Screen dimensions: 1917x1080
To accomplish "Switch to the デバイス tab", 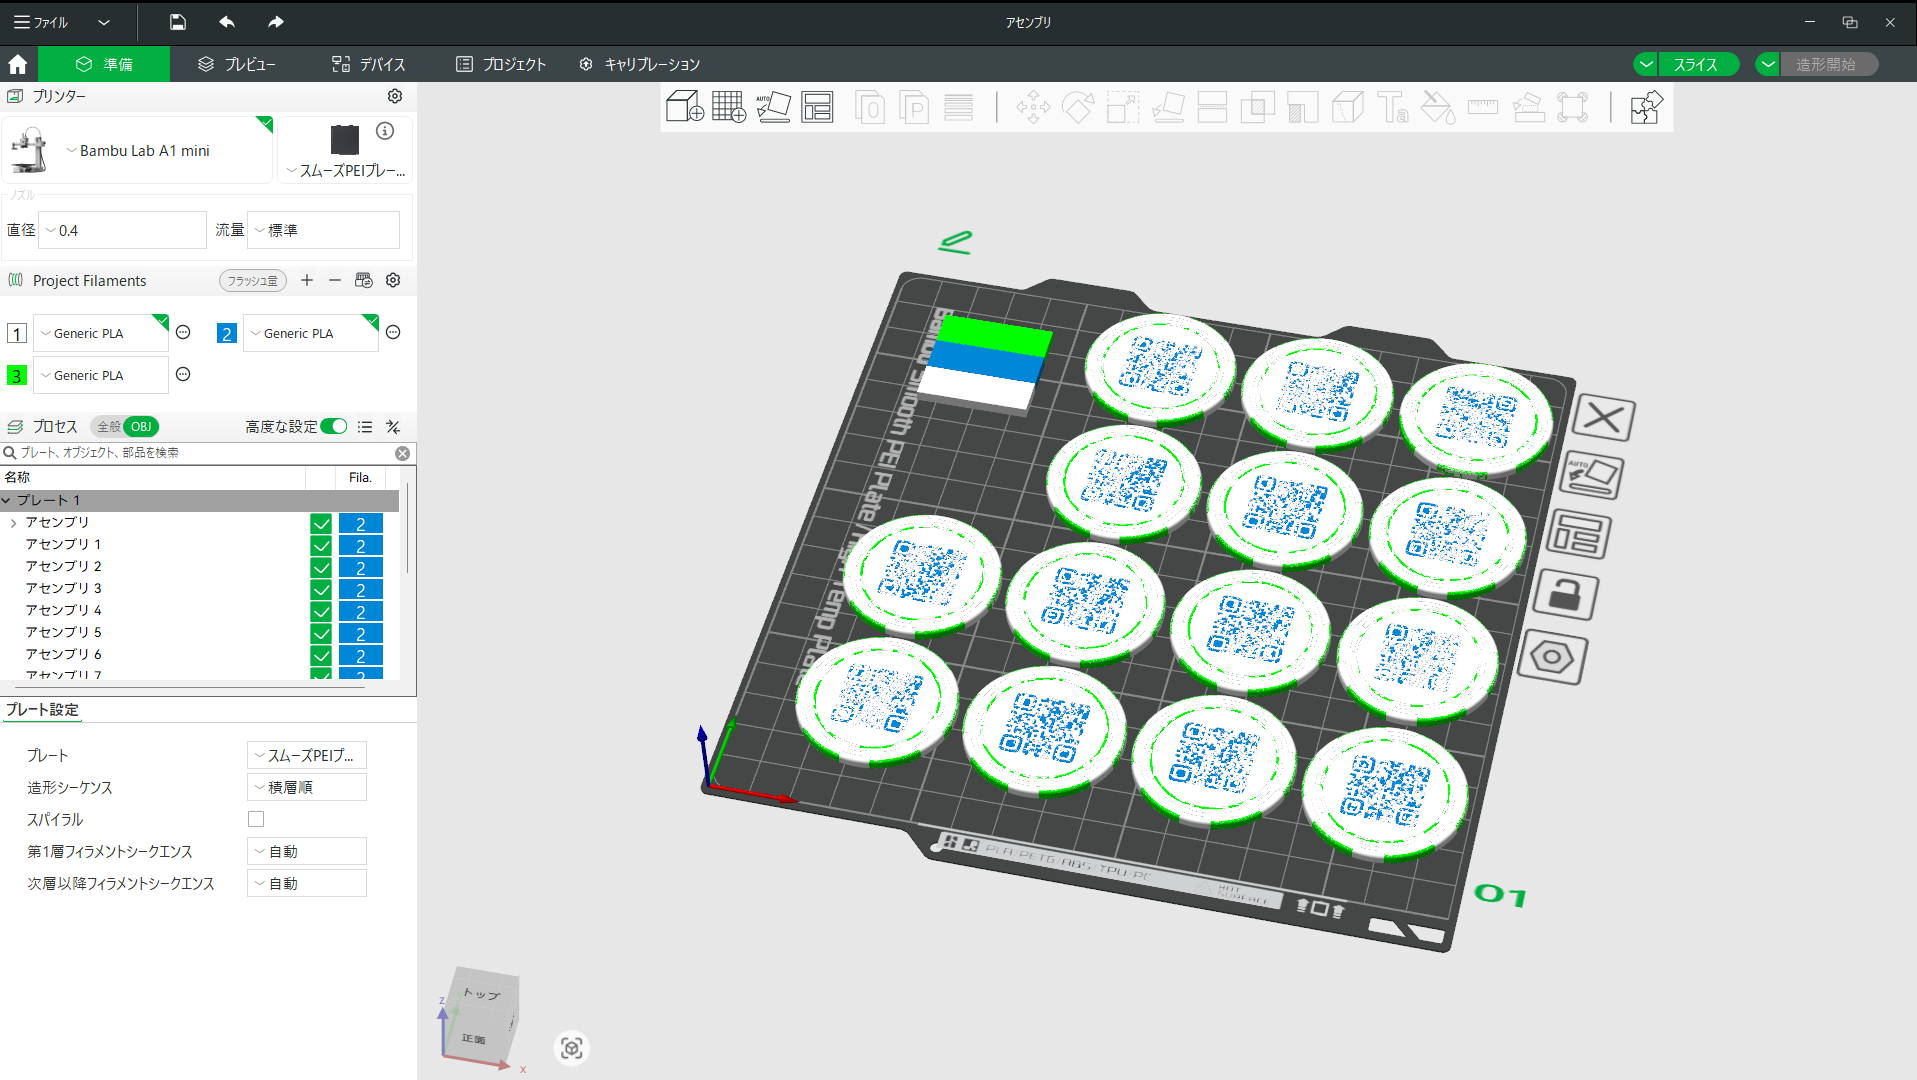I will pyautogui.click(x=369, y=64).
